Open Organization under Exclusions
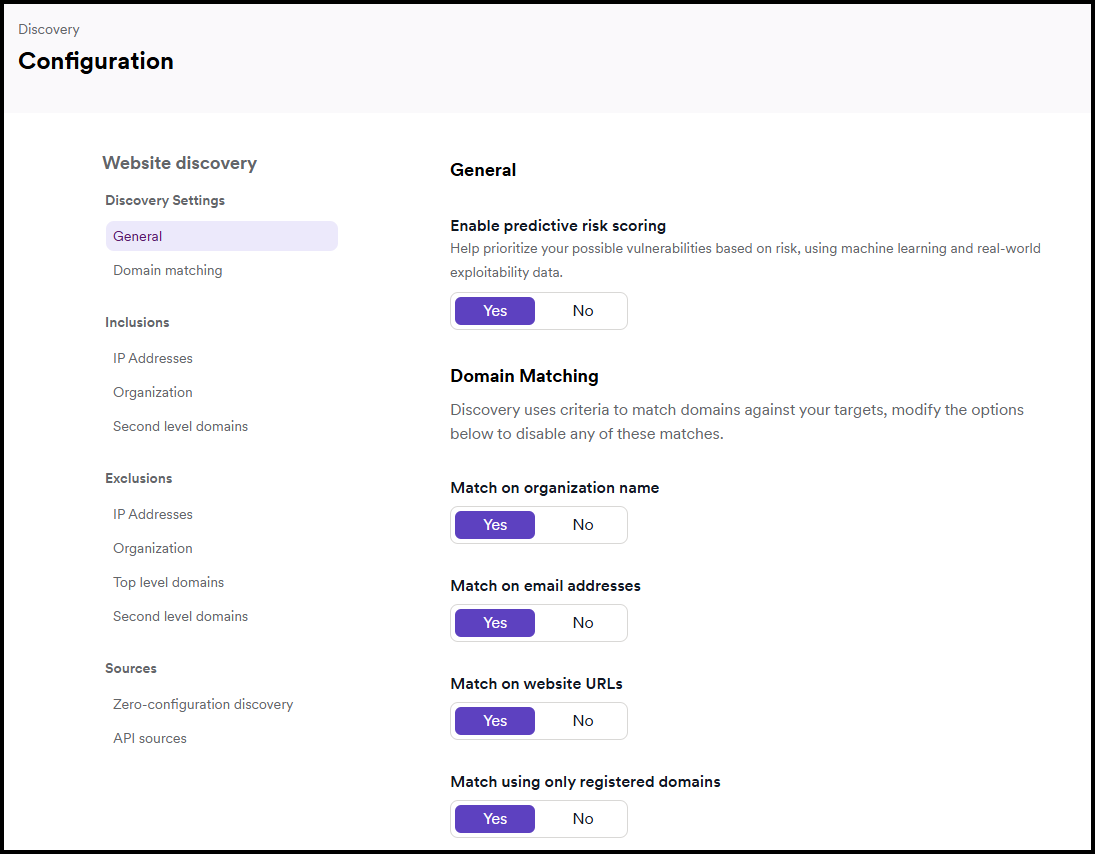 [x=152, y=548]
